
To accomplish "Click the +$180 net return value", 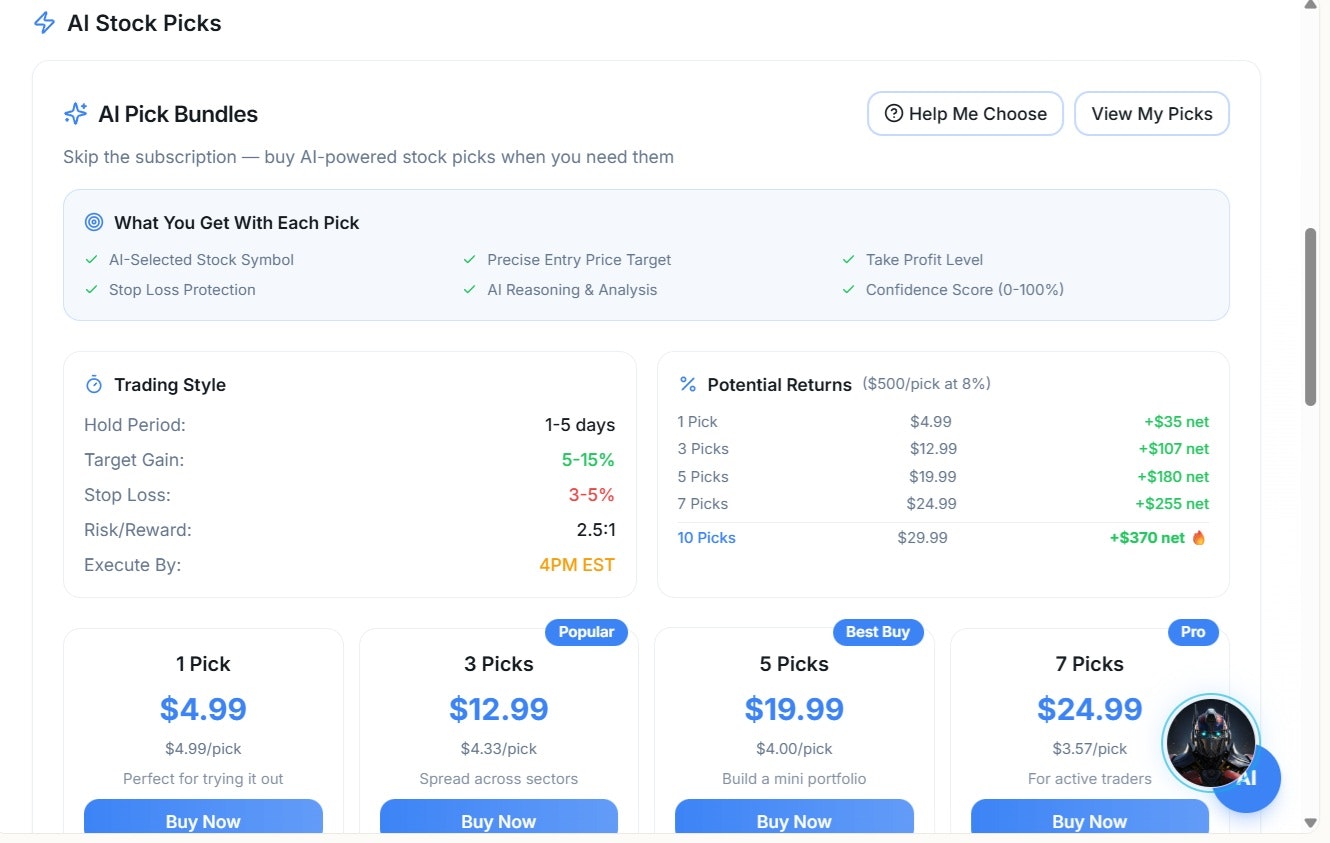I will point(1173,477).
